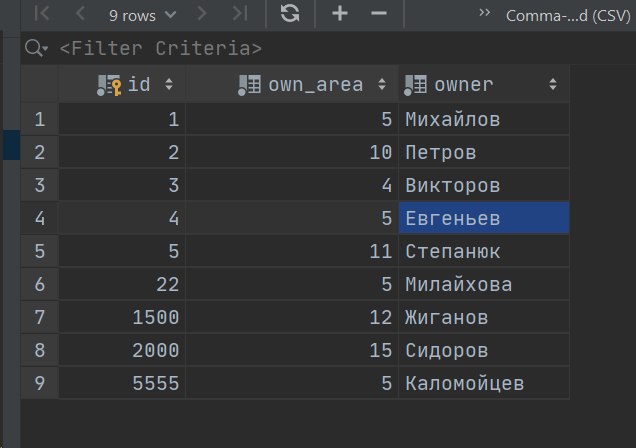Select the id cell with value 1500
Viewport: 636px width, 448px height.
[x=122, y=317]
